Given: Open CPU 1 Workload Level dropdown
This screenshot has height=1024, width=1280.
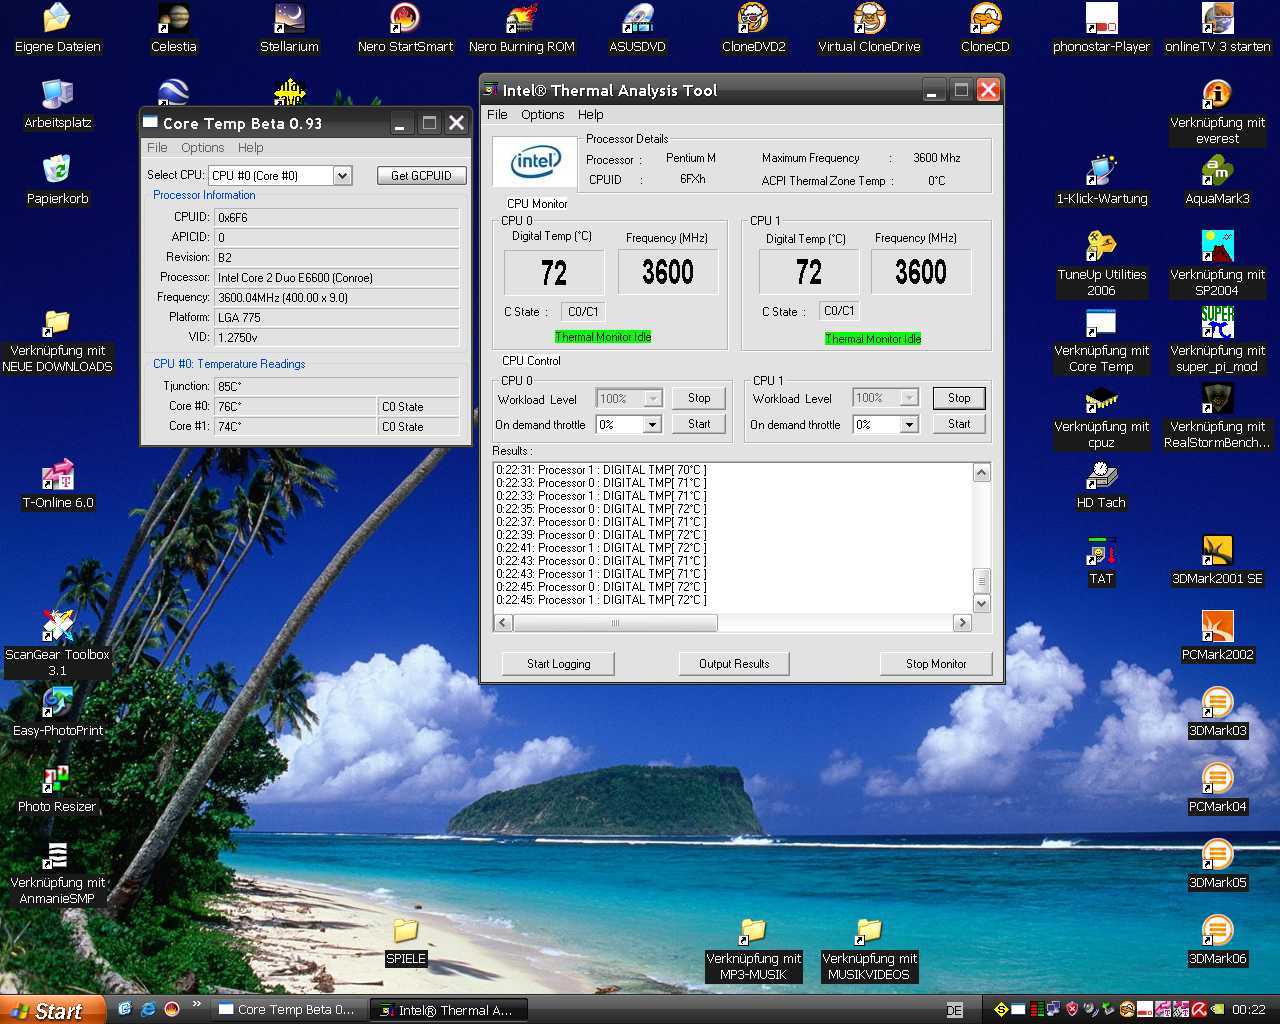Looking at the screenshot, I should [x=909, y=398].
